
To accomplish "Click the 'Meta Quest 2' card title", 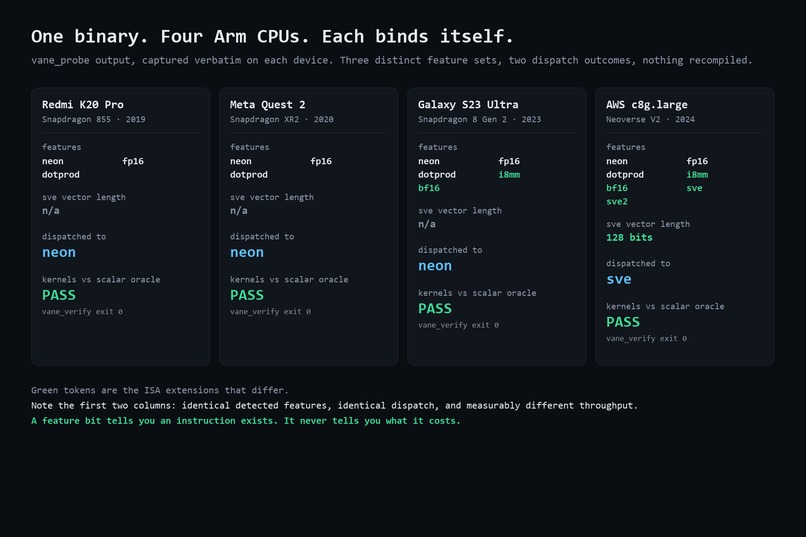I will point(267,104).
